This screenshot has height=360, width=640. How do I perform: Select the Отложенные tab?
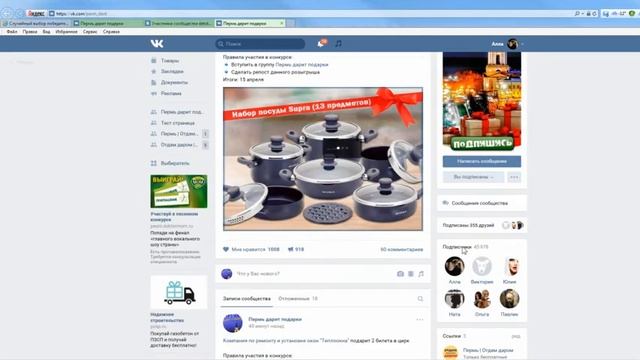298,299
